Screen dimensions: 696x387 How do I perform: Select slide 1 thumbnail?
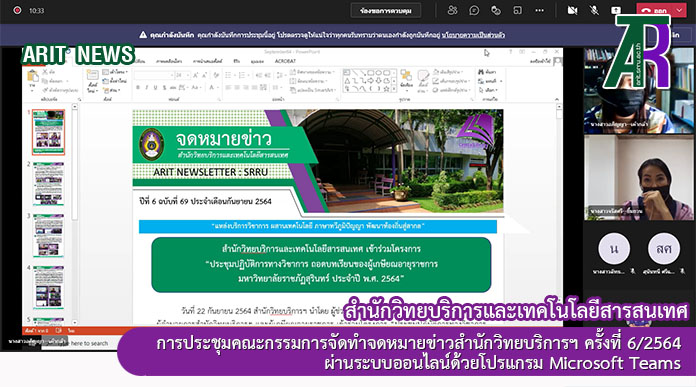[x=48, y=132]
